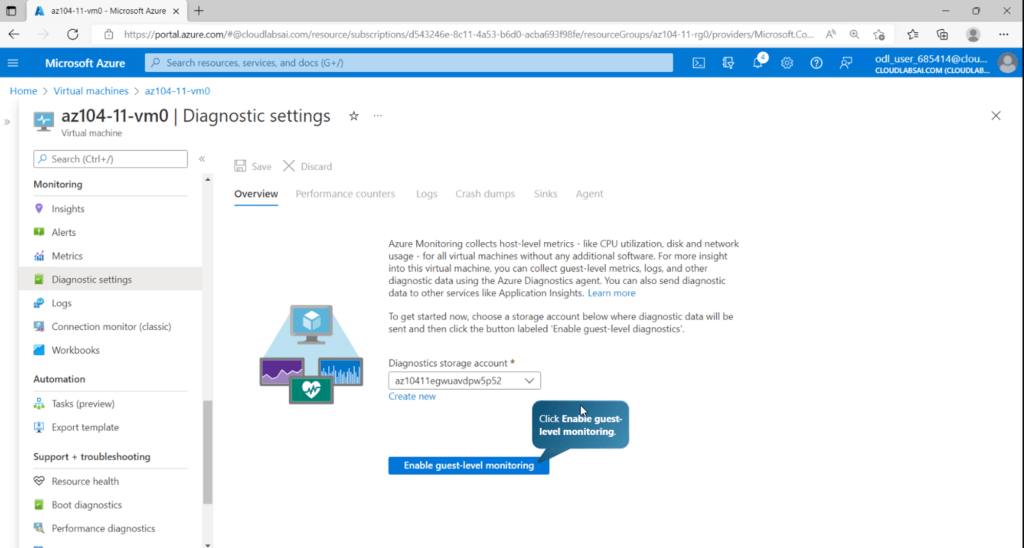Click the Learn more link
Image resolution: width=1024 pixels, height=548 pixels.
611,293
